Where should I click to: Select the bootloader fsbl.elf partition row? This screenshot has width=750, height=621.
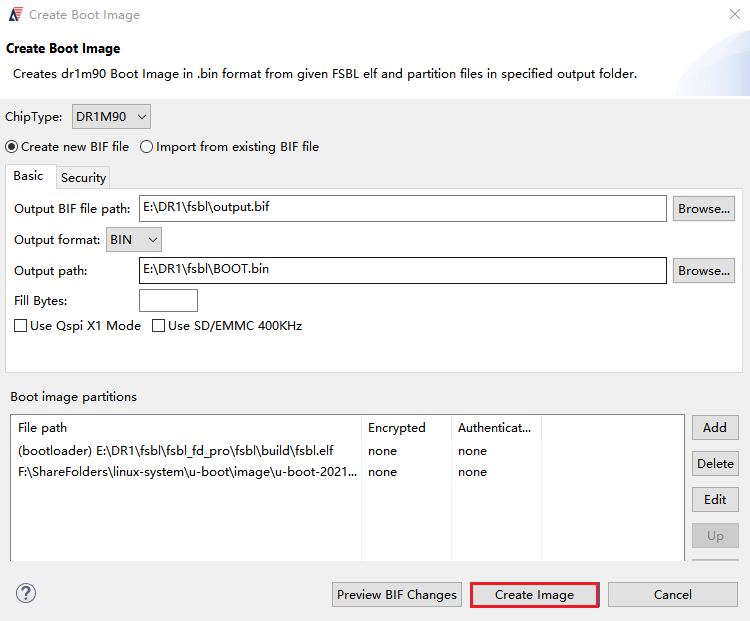click(x=347, y=451)
